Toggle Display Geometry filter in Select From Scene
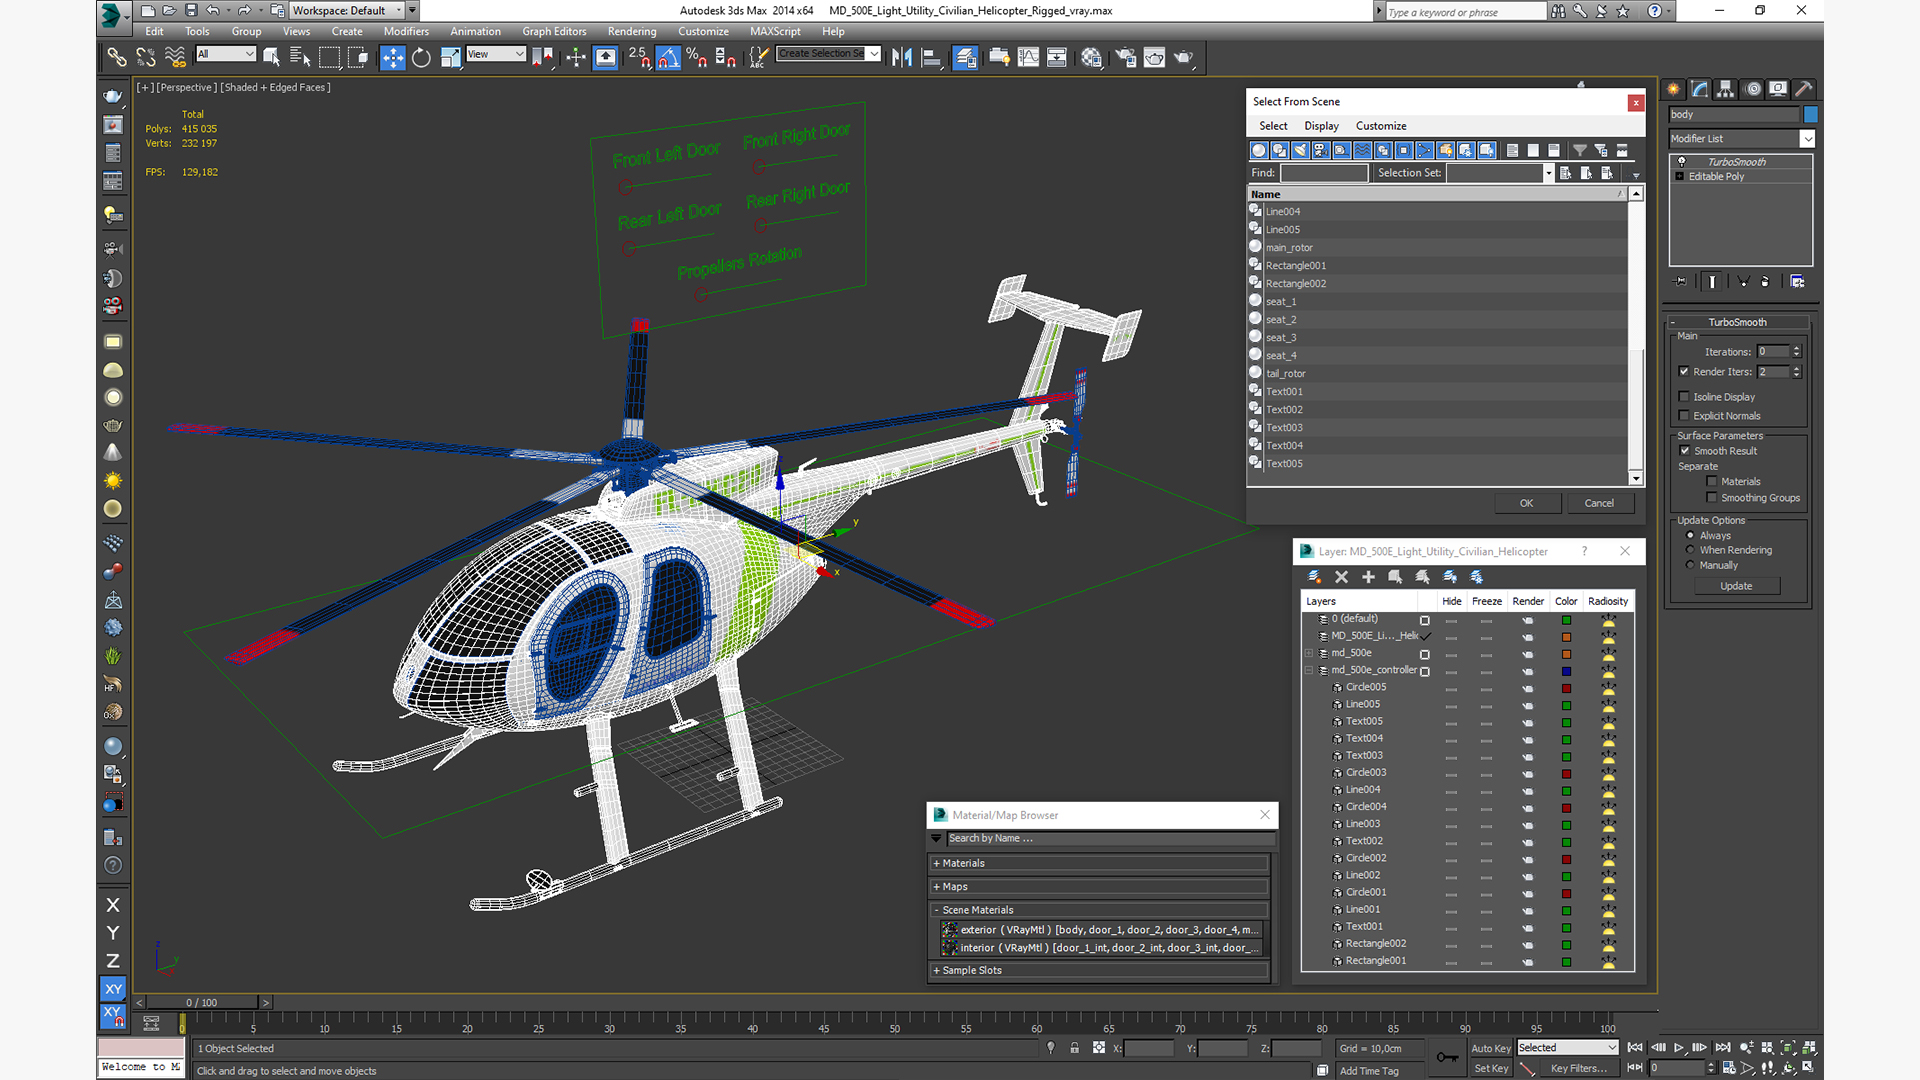1920x1080 pixels. coord(1258,150)
